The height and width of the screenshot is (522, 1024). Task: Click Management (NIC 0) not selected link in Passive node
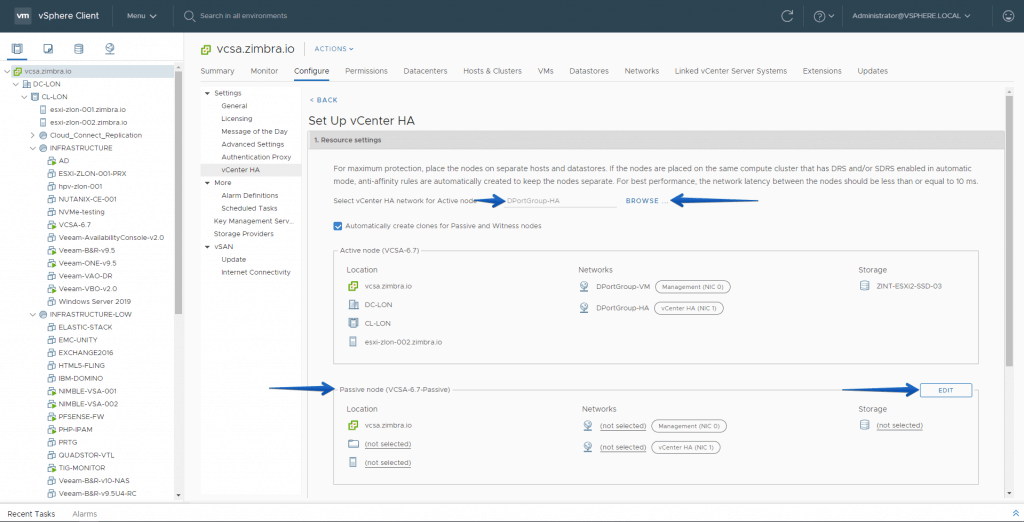point(623,426)
